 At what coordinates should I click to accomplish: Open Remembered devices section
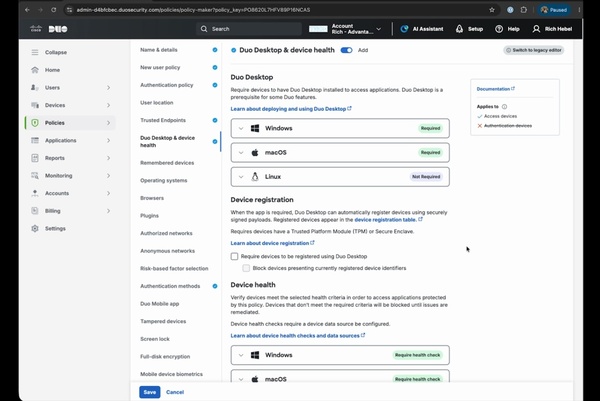167,163
